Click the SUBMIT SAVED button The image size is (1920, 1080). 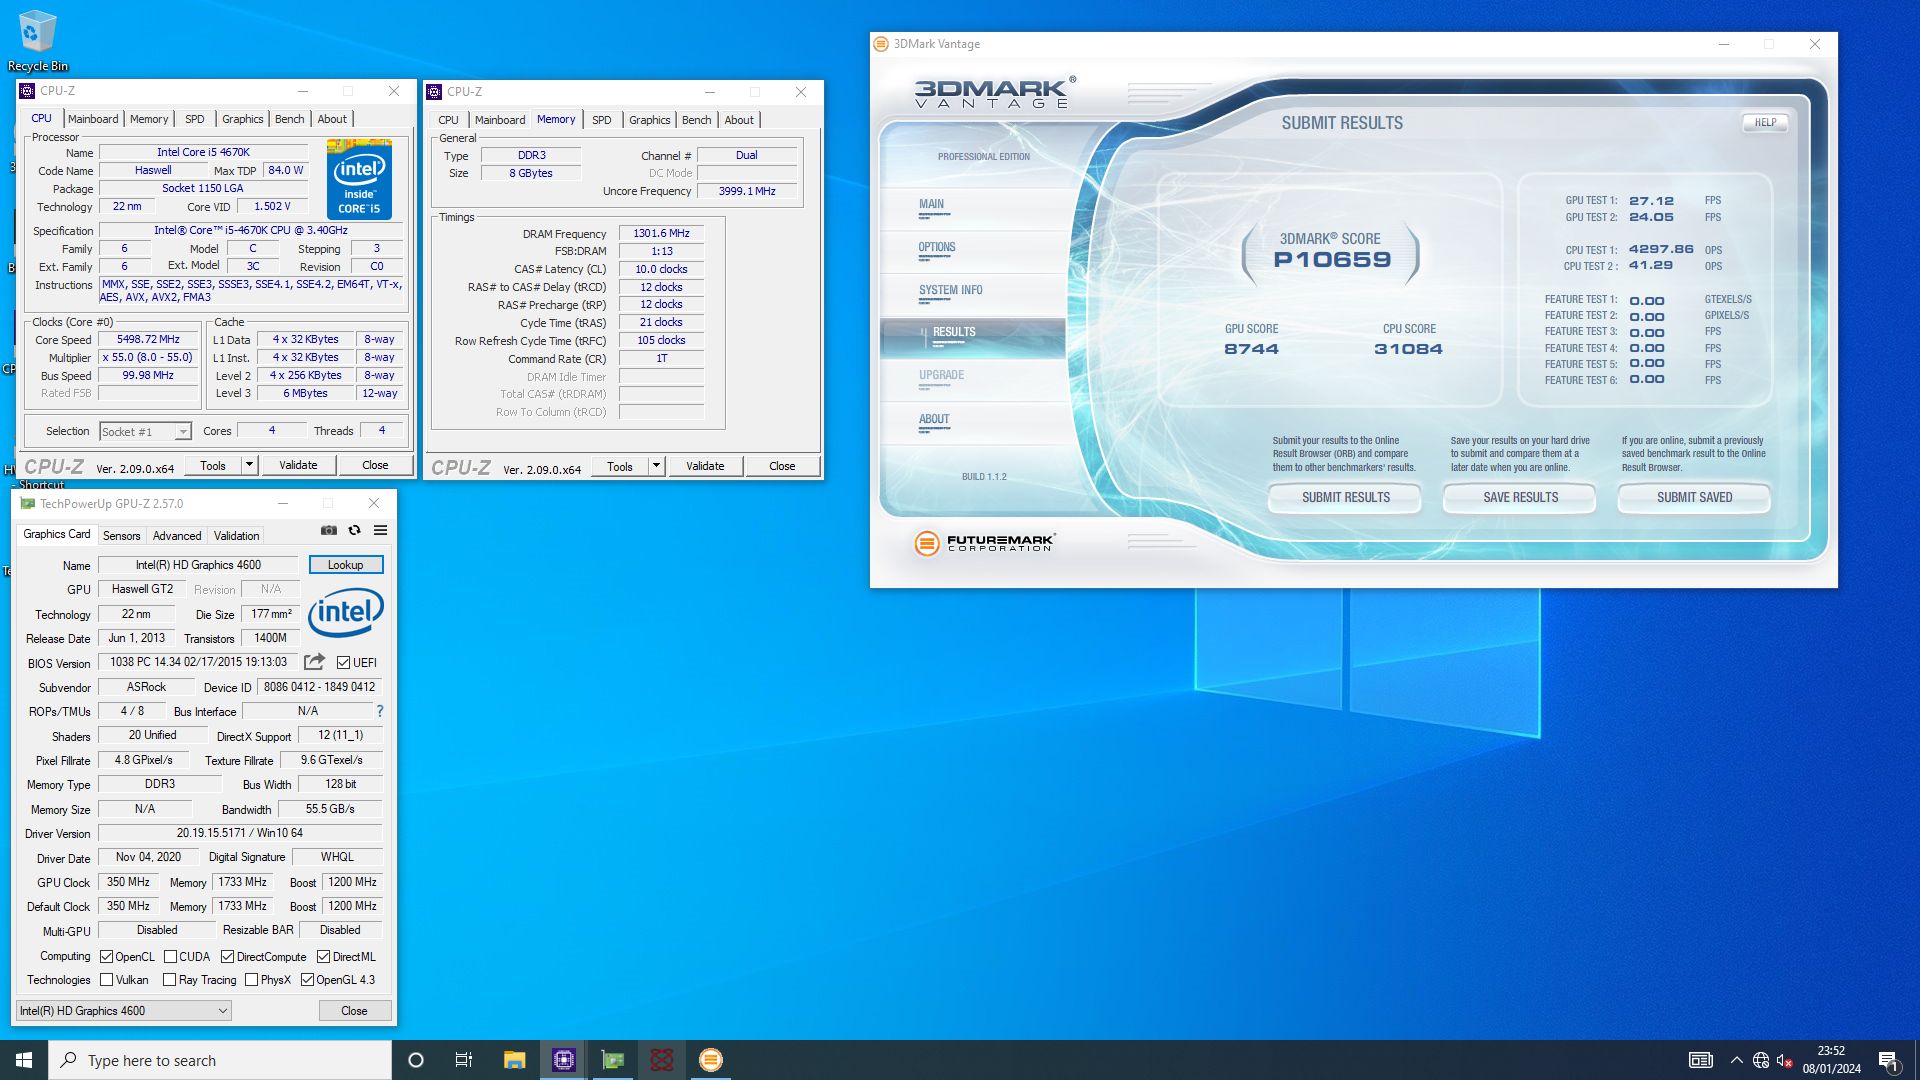(x=1694, y=497)
